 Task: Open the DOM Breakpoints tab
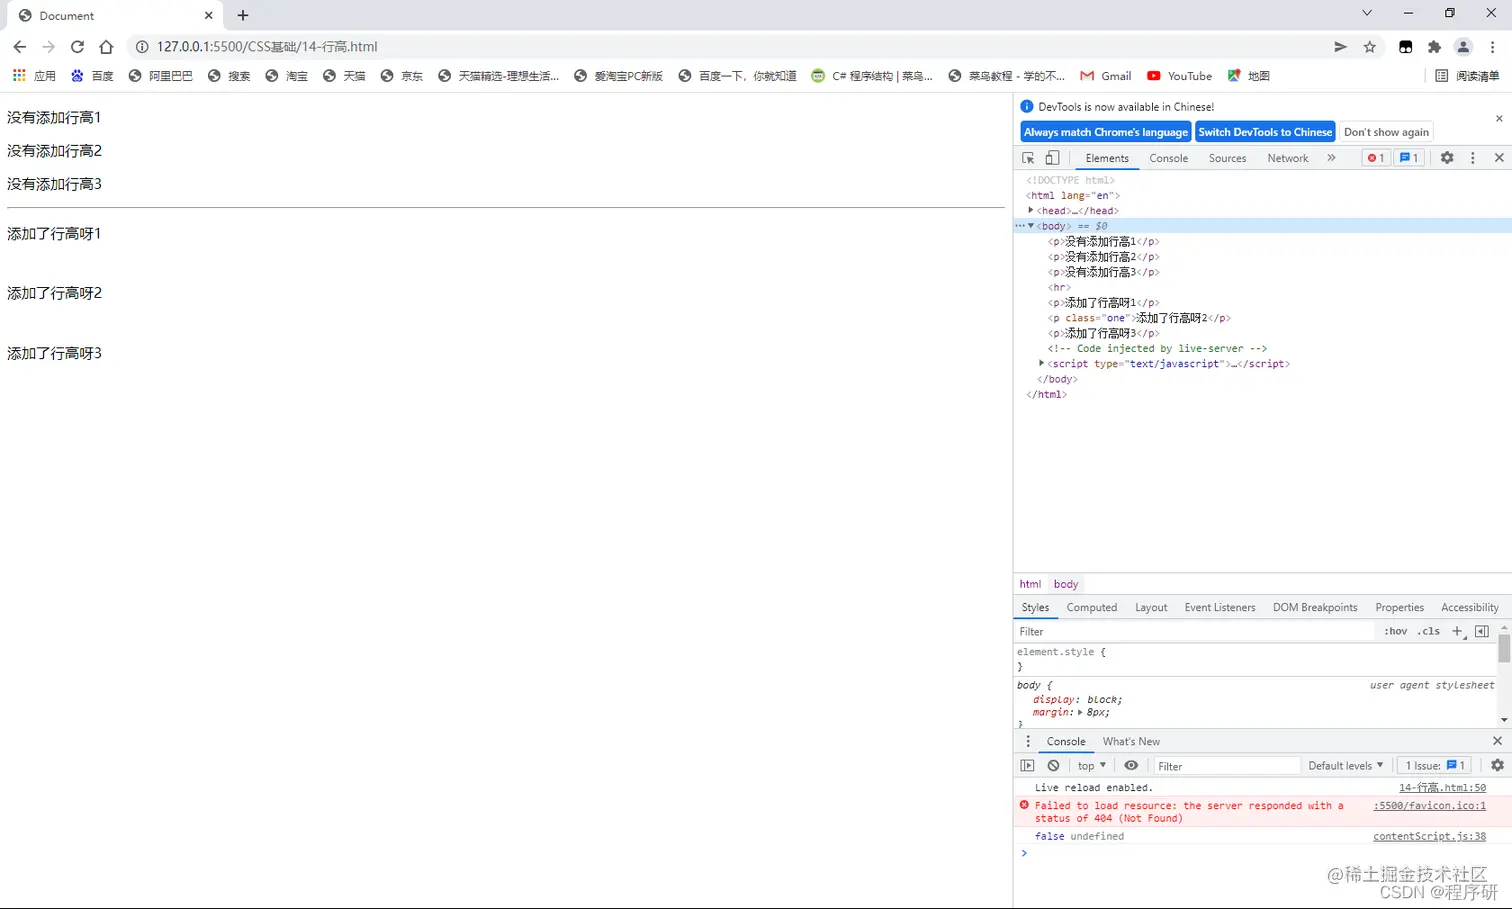[1315, 607]
